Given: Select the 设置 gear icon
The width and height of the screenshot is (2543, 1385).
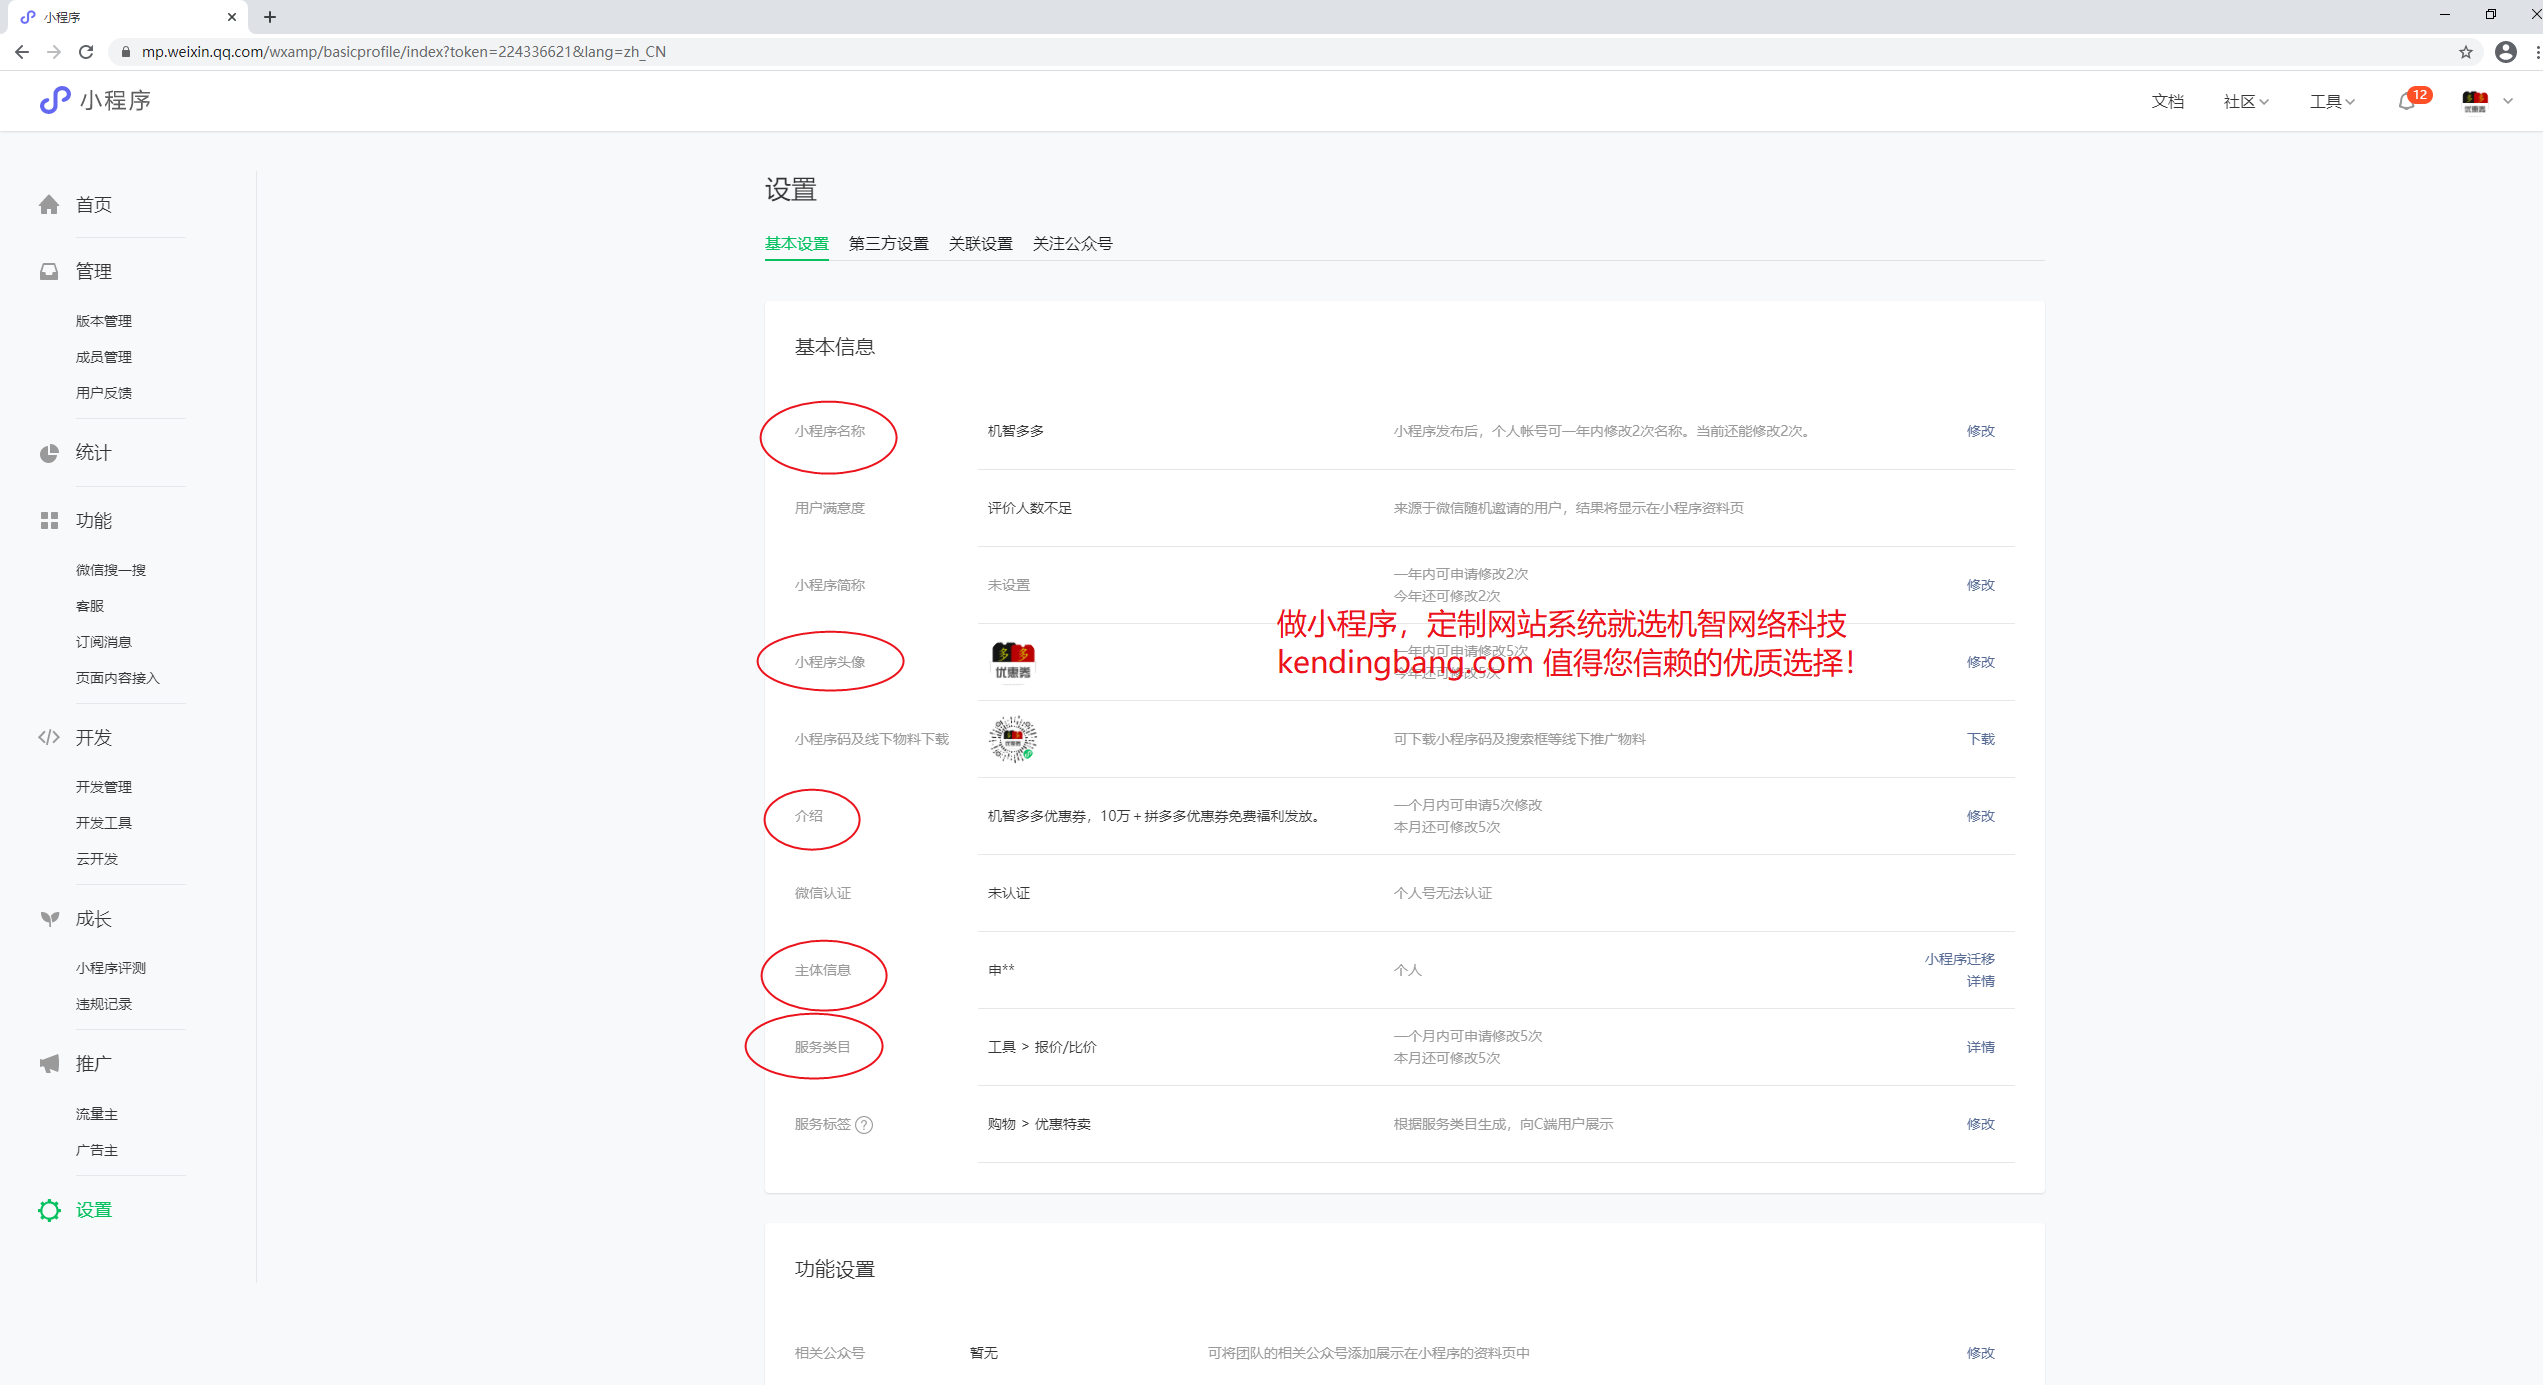Looking at the screenshot, I should pyautogui.click(x=49, y=1210).
